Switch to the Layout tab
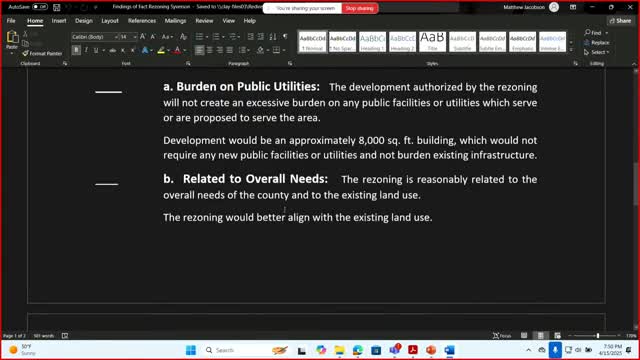The image size is (640, 360). pyautogui.click(x=110, y=21)
